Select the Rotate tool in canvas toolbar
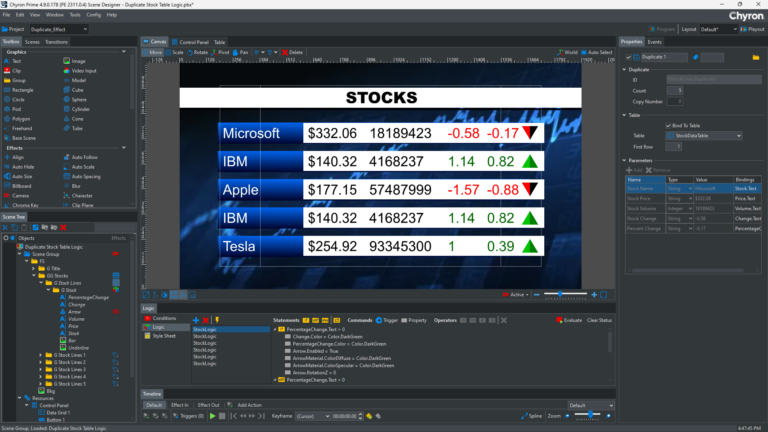The height and width of the screenshot is (432, 768). (x=198, y=51)
